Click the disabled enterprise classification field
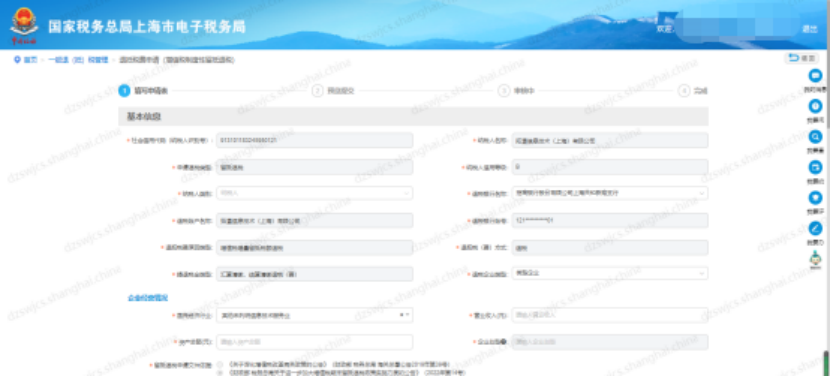831x377 pixels. pos(610,343)
